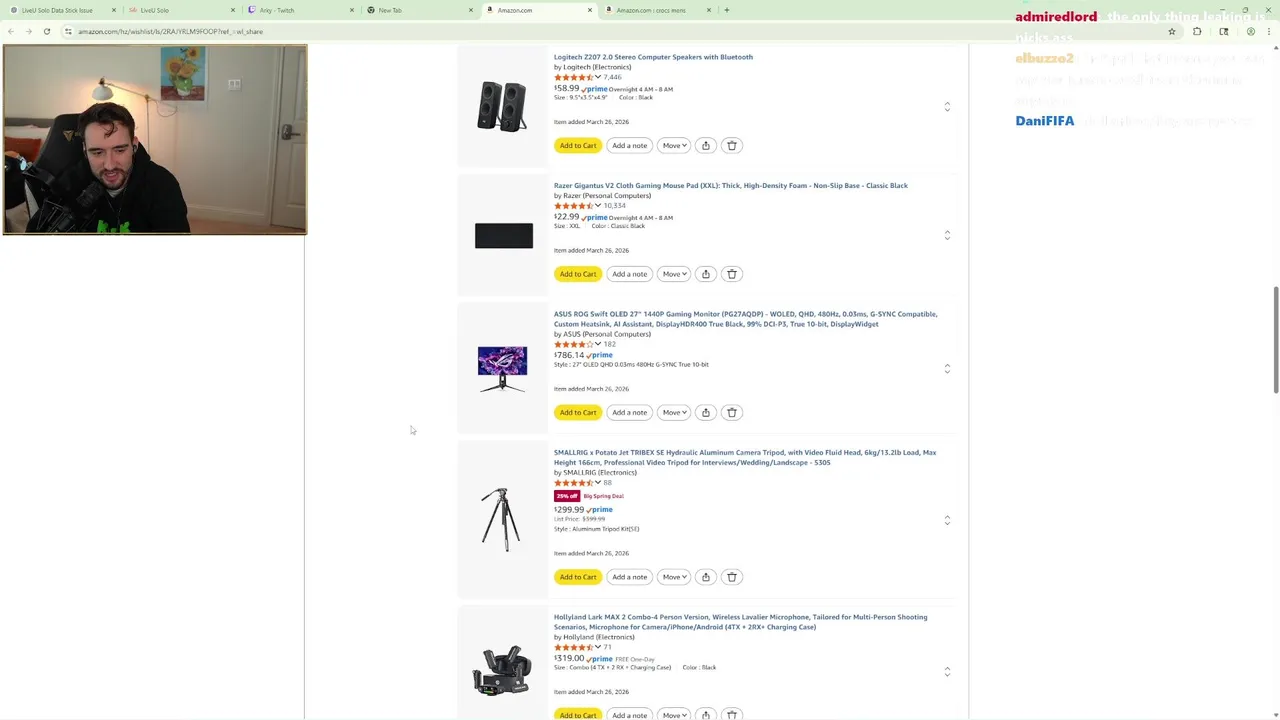The height and width of the screenshot is (720, 1280).
Task: Switch to Amazon.com crocs mens tab
Action: tap(658, 10)
